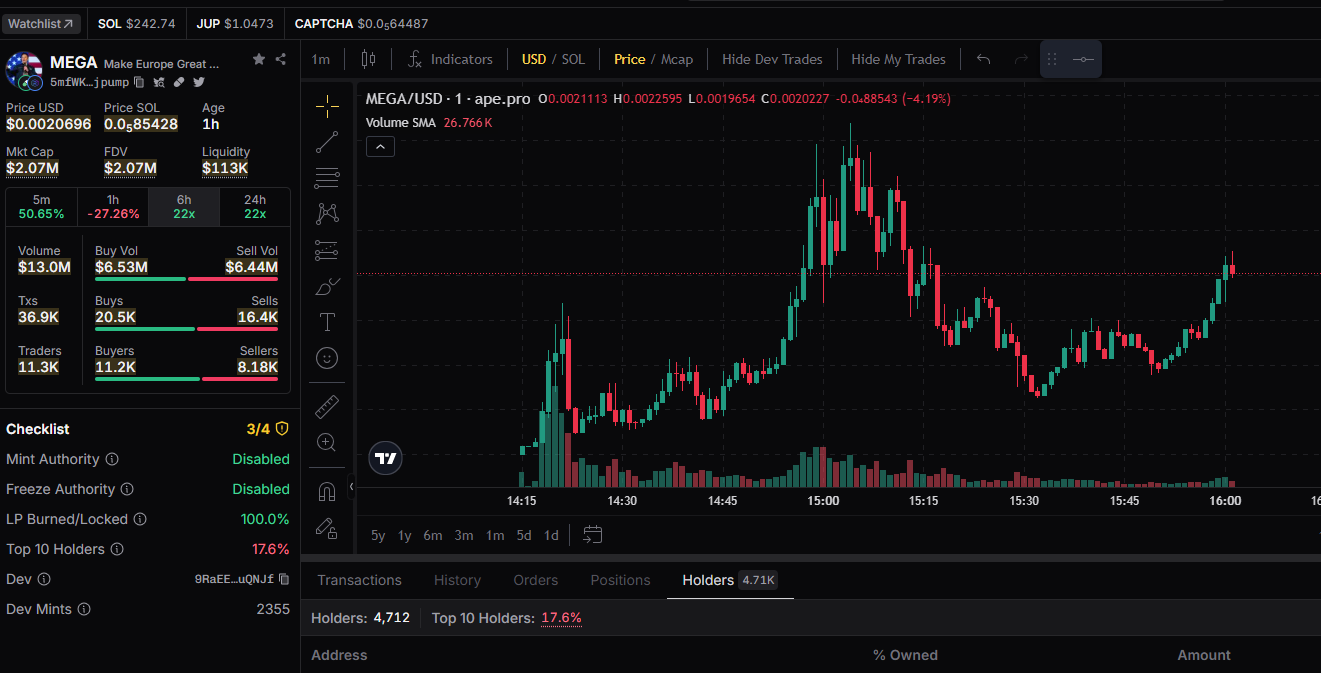1321x673 pixels.
Task: Click the toolbar drag handle dots
Action: pyautogui.click(x=1052, y=59)
